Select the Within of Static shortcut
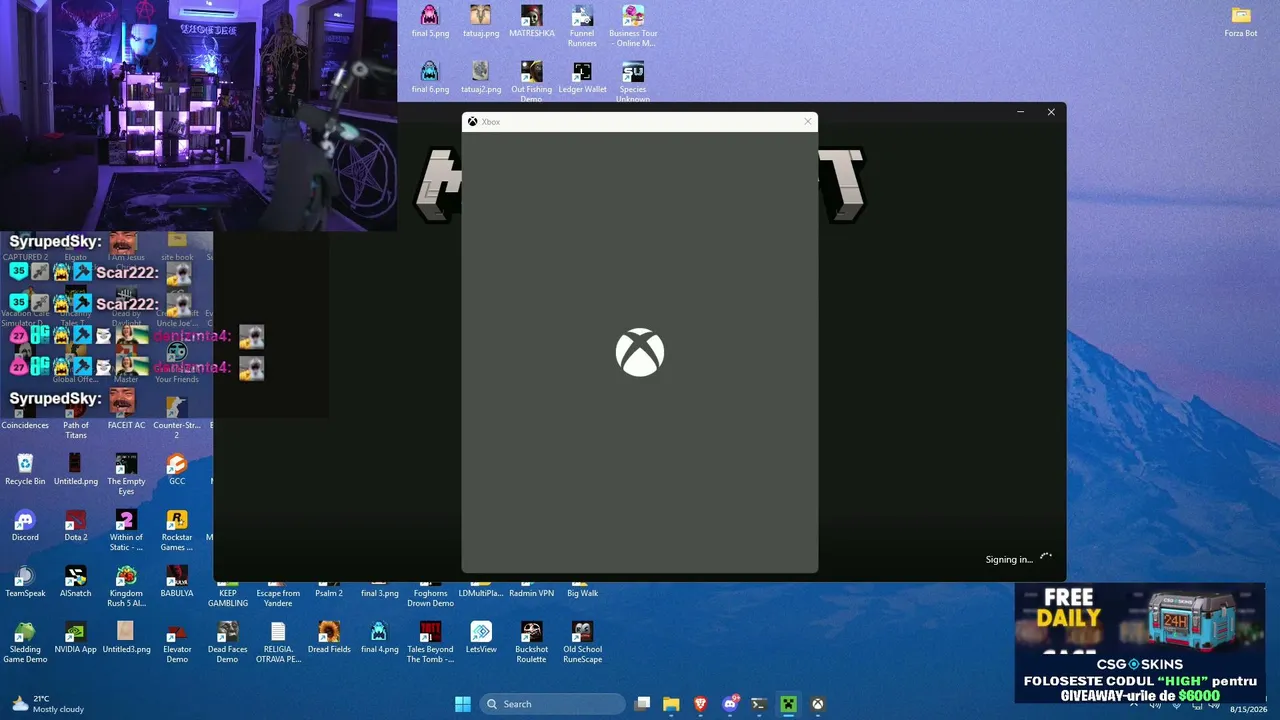The width and height of the screenshot is (1280, 720). (127, 530)
